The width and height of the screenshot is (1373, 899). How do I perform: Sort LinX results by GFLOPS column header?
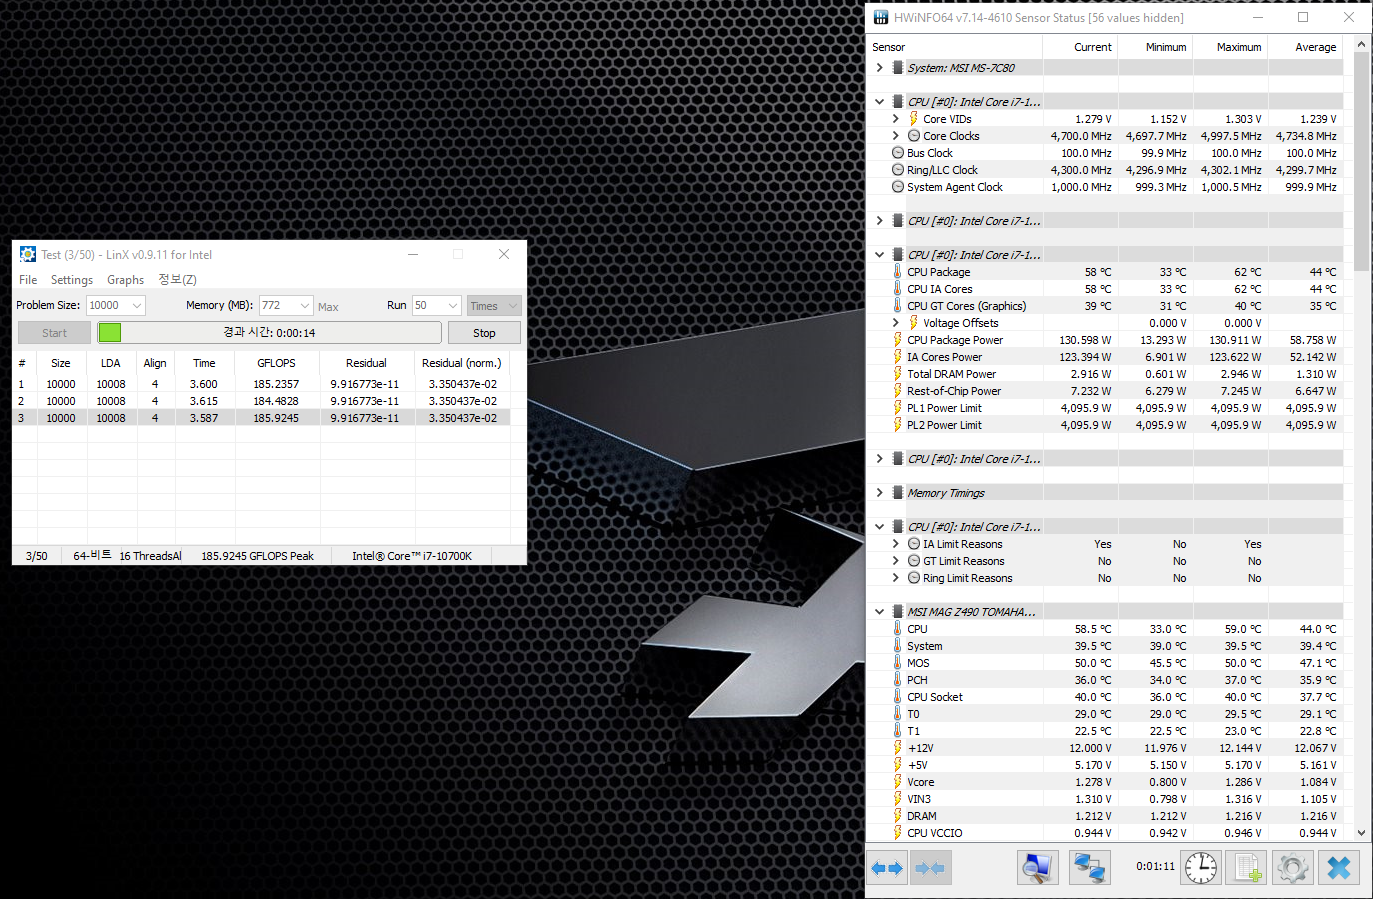(x=276, y=363)
